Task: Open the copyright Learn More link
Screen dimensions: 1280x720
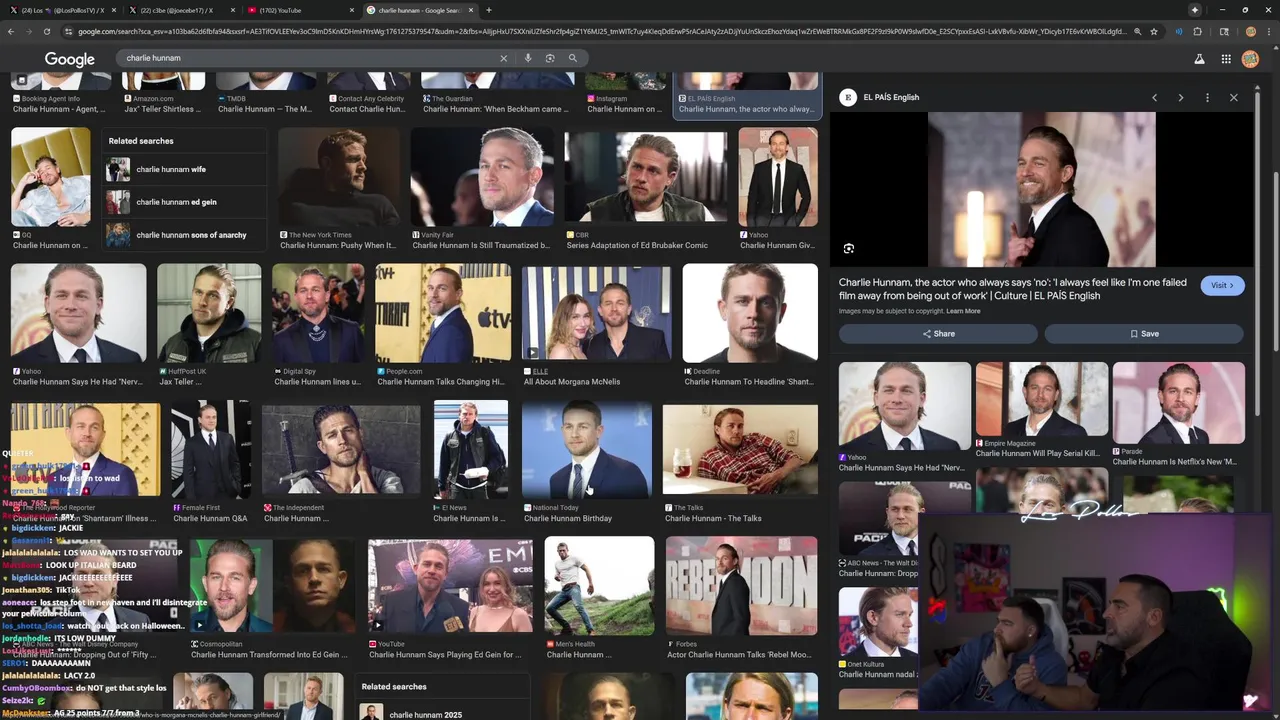Action: tap(963, 311)
